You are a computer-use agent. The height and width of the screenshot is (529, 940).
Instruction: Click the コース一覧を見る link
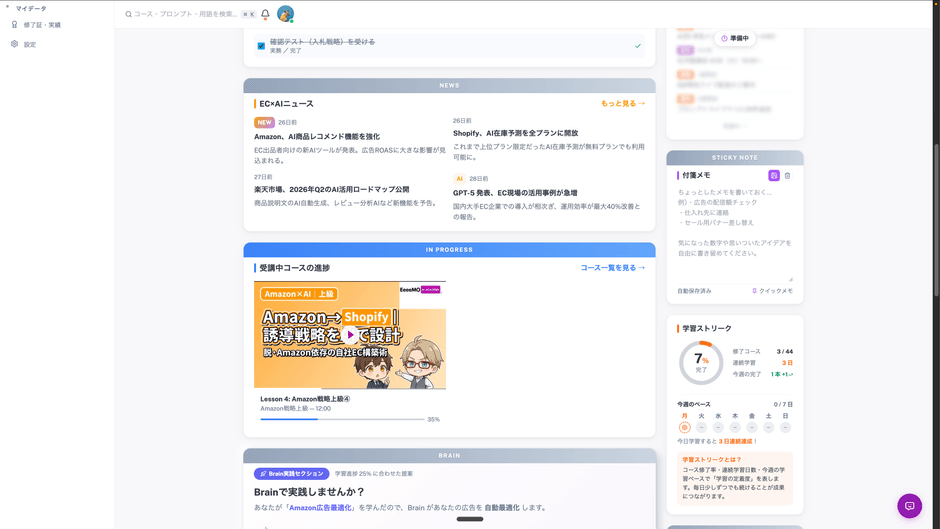pyautogui.click(x=613, y=268)
